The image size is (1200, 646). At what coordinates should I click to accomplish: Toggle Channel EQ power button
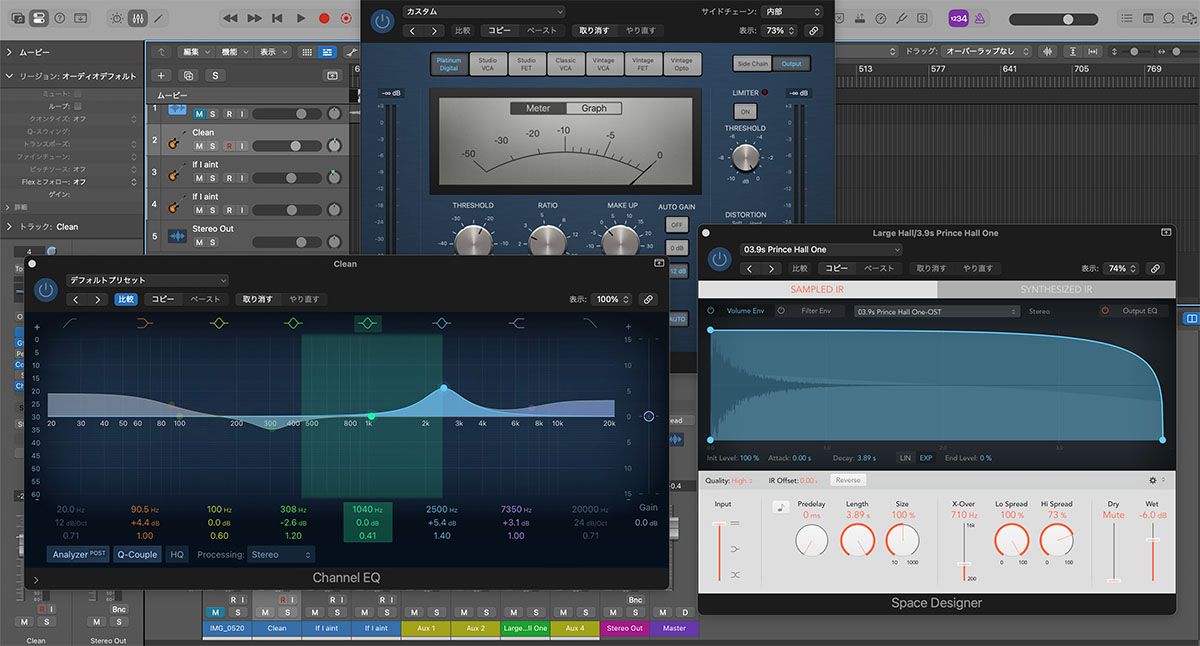45,290
